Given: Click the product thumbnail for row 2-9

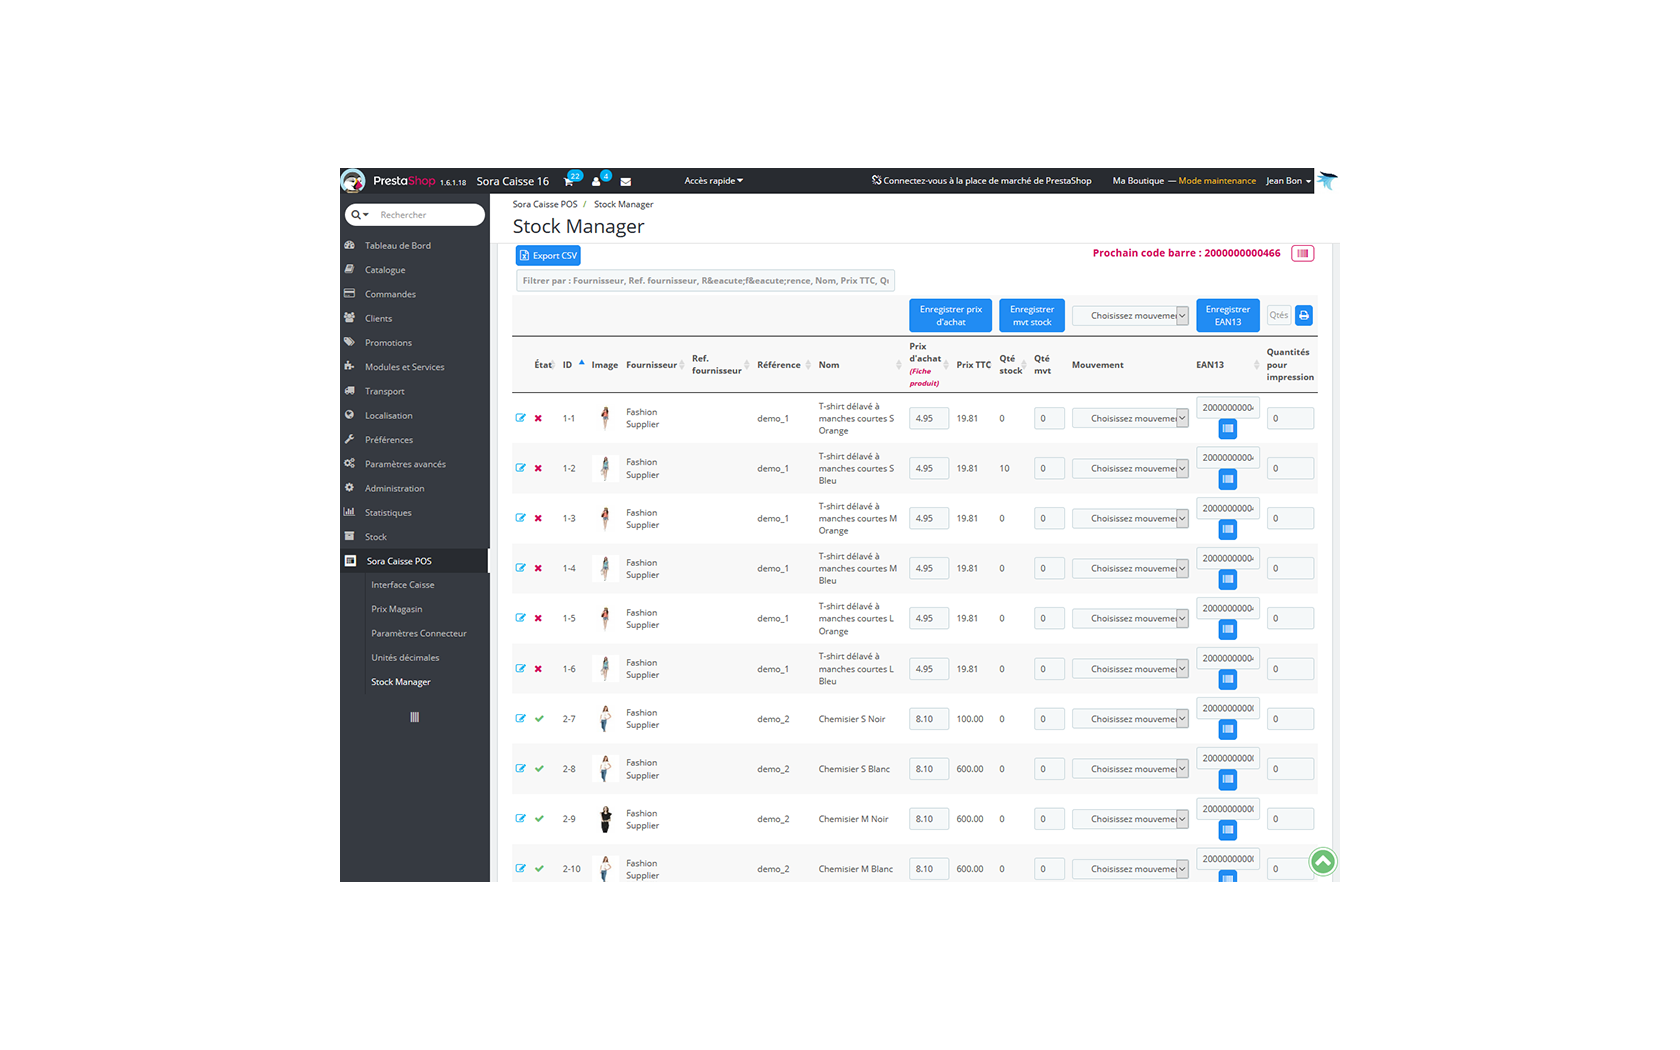Looking at the screenshot, I should 605,819.
